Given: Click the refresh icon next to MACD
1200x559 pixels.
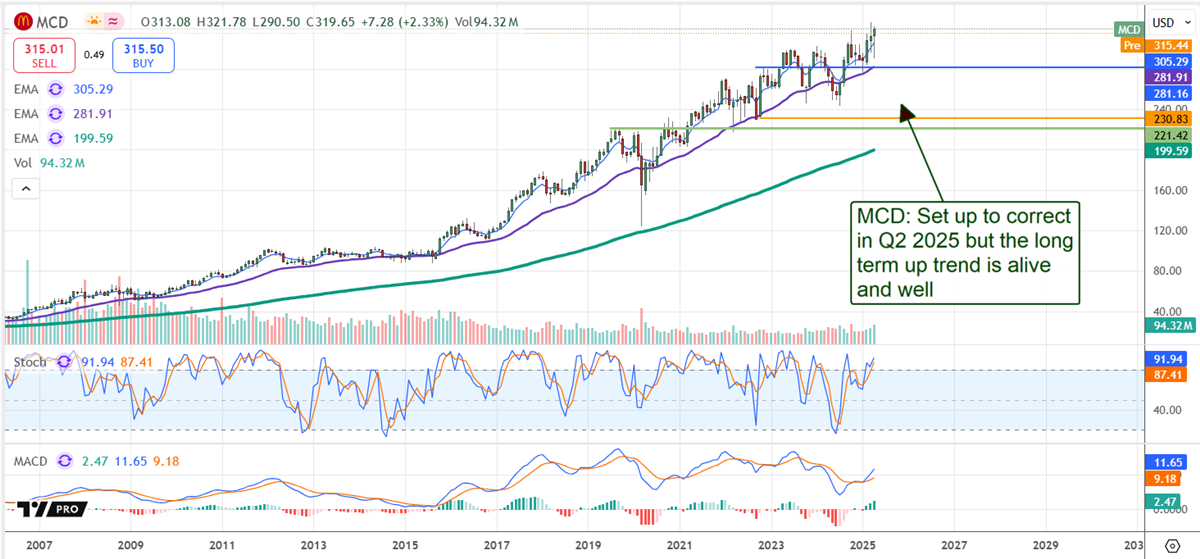Looking at the screenshot, I should click(x=66, y=461).
